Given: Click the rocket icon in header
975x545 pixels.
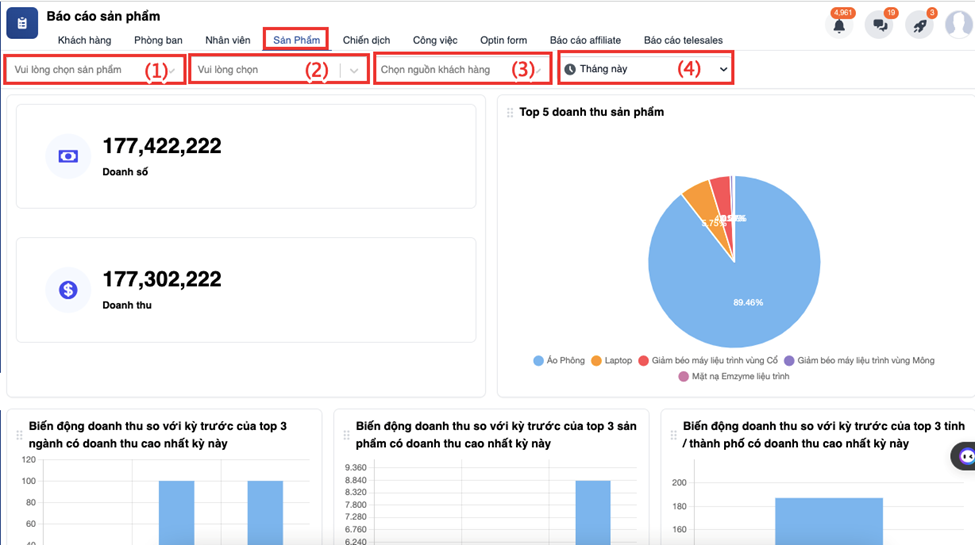Looking at the screenshot, I should [918, 26].
